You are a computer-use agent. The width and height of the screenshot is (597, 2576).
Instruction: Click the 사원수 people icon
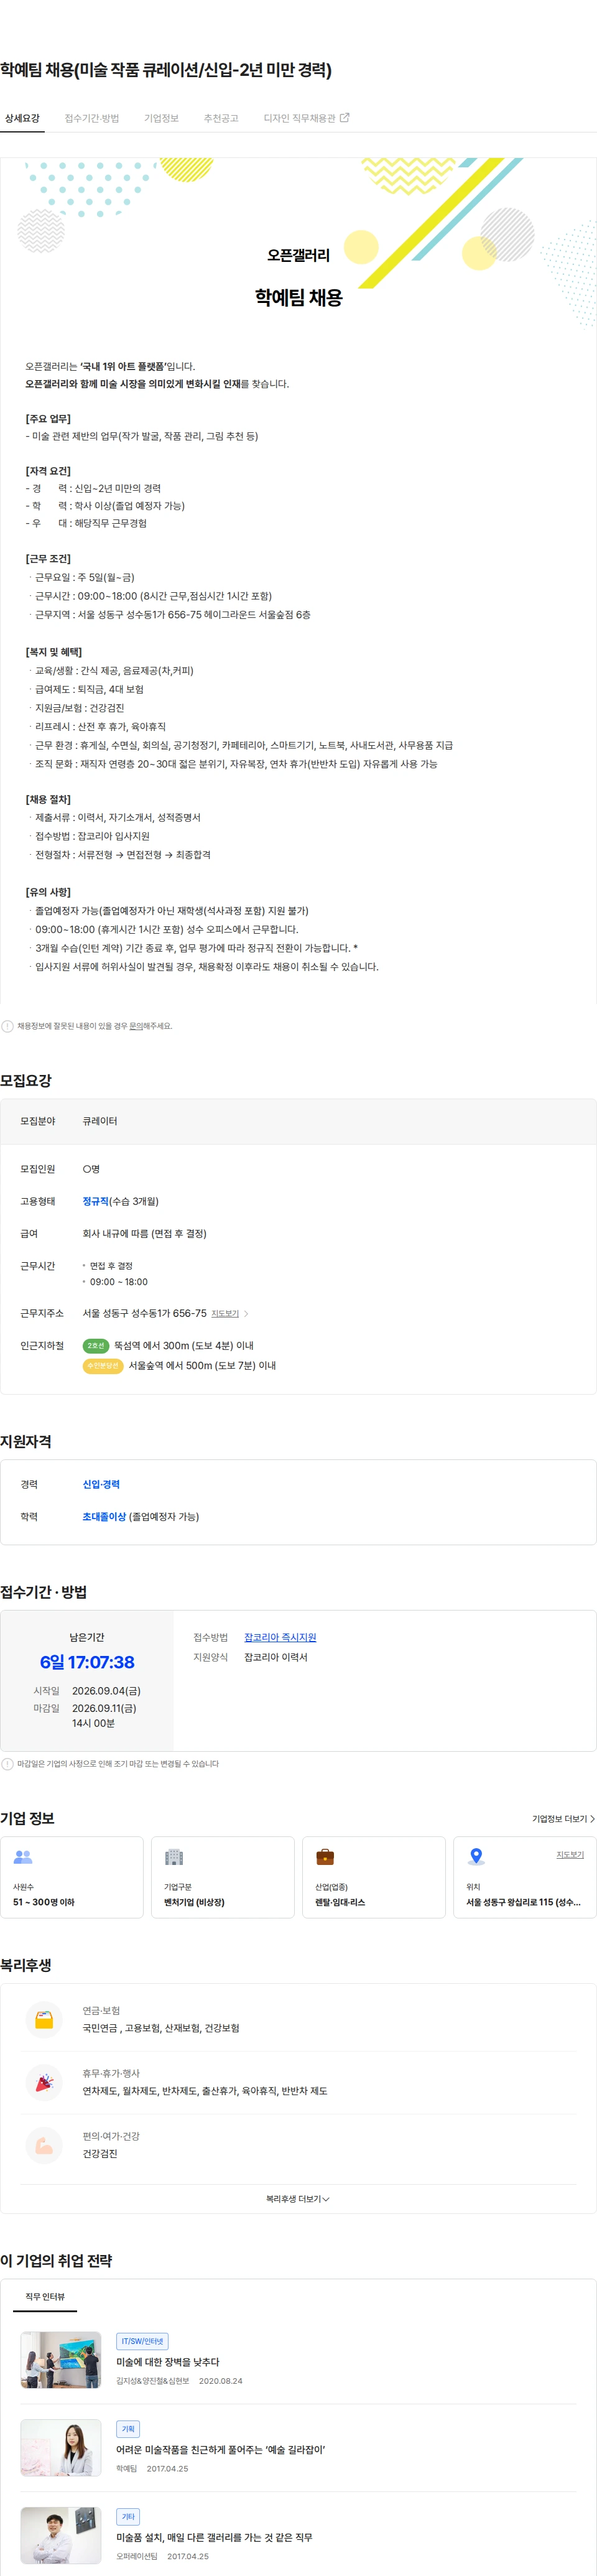tap(23, 1857)
